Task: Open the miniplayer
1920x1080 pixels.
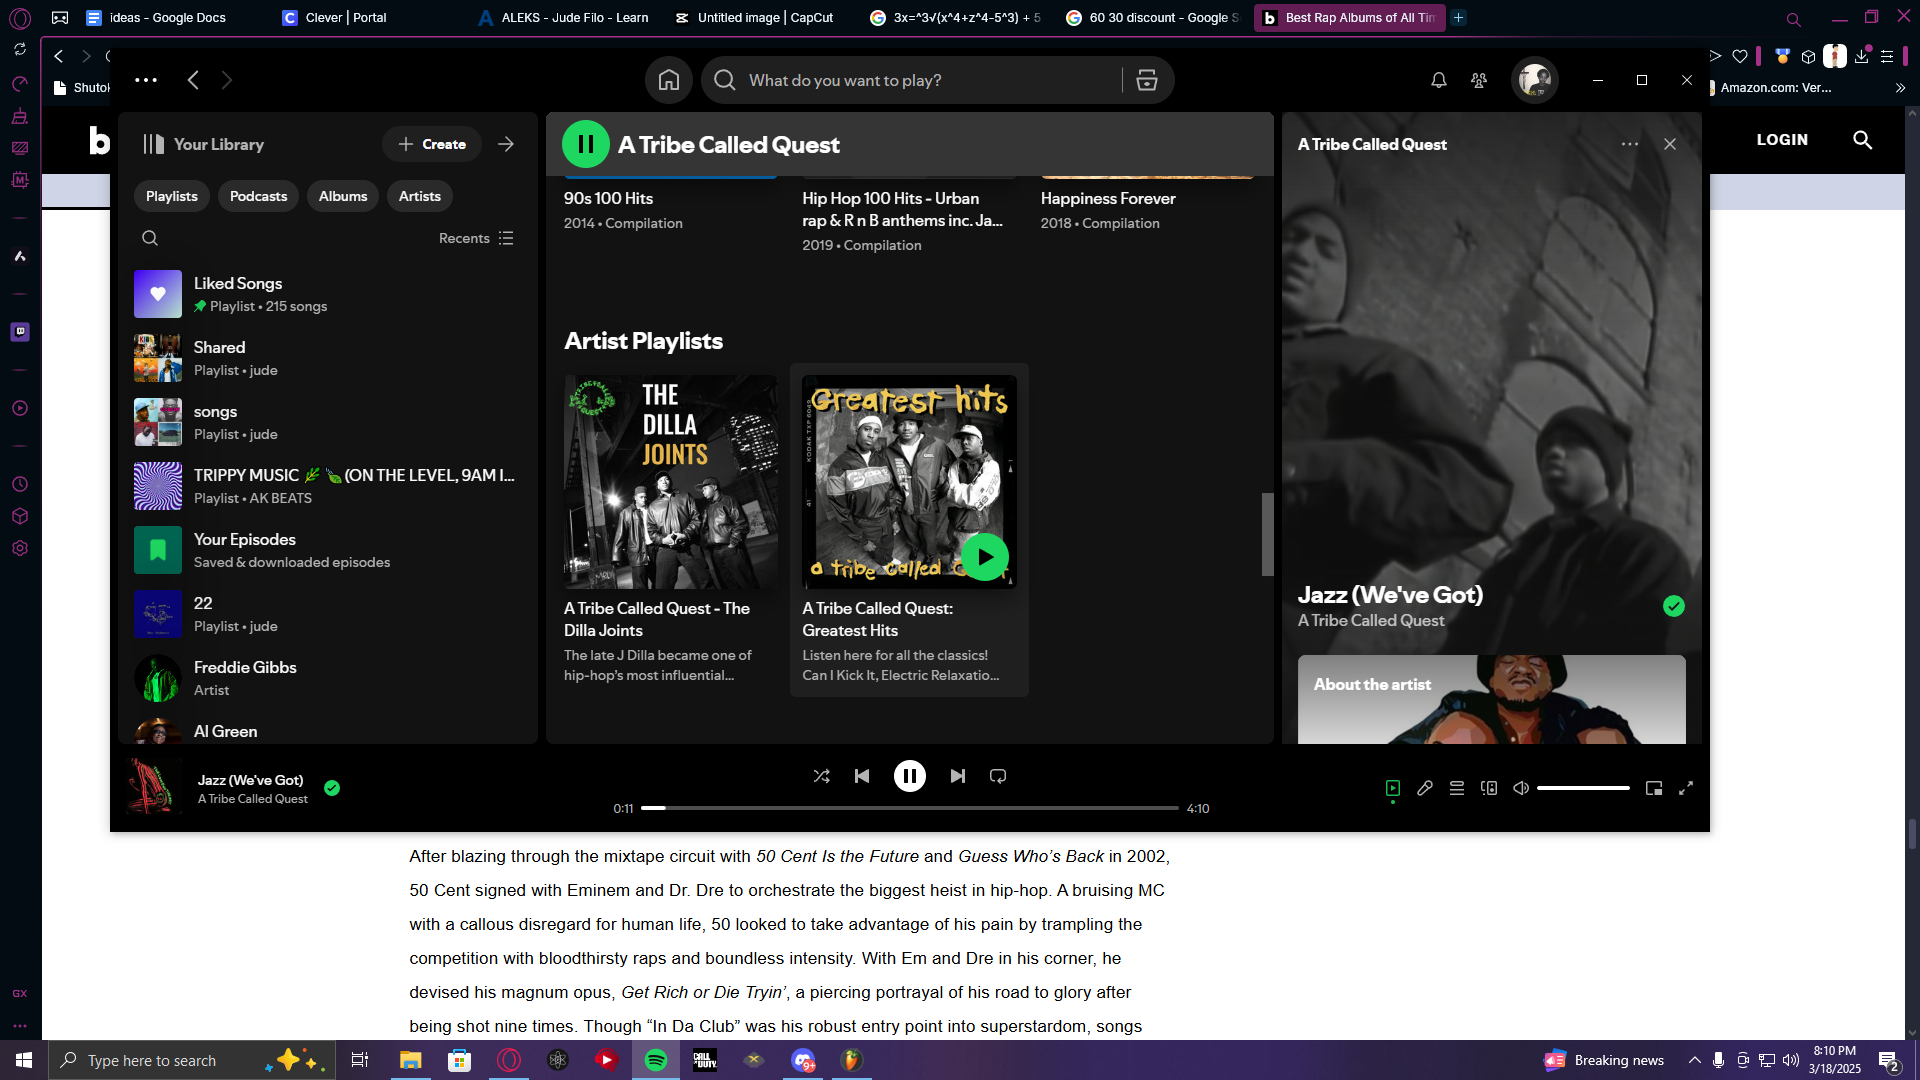Action: tap(1654, 788)
